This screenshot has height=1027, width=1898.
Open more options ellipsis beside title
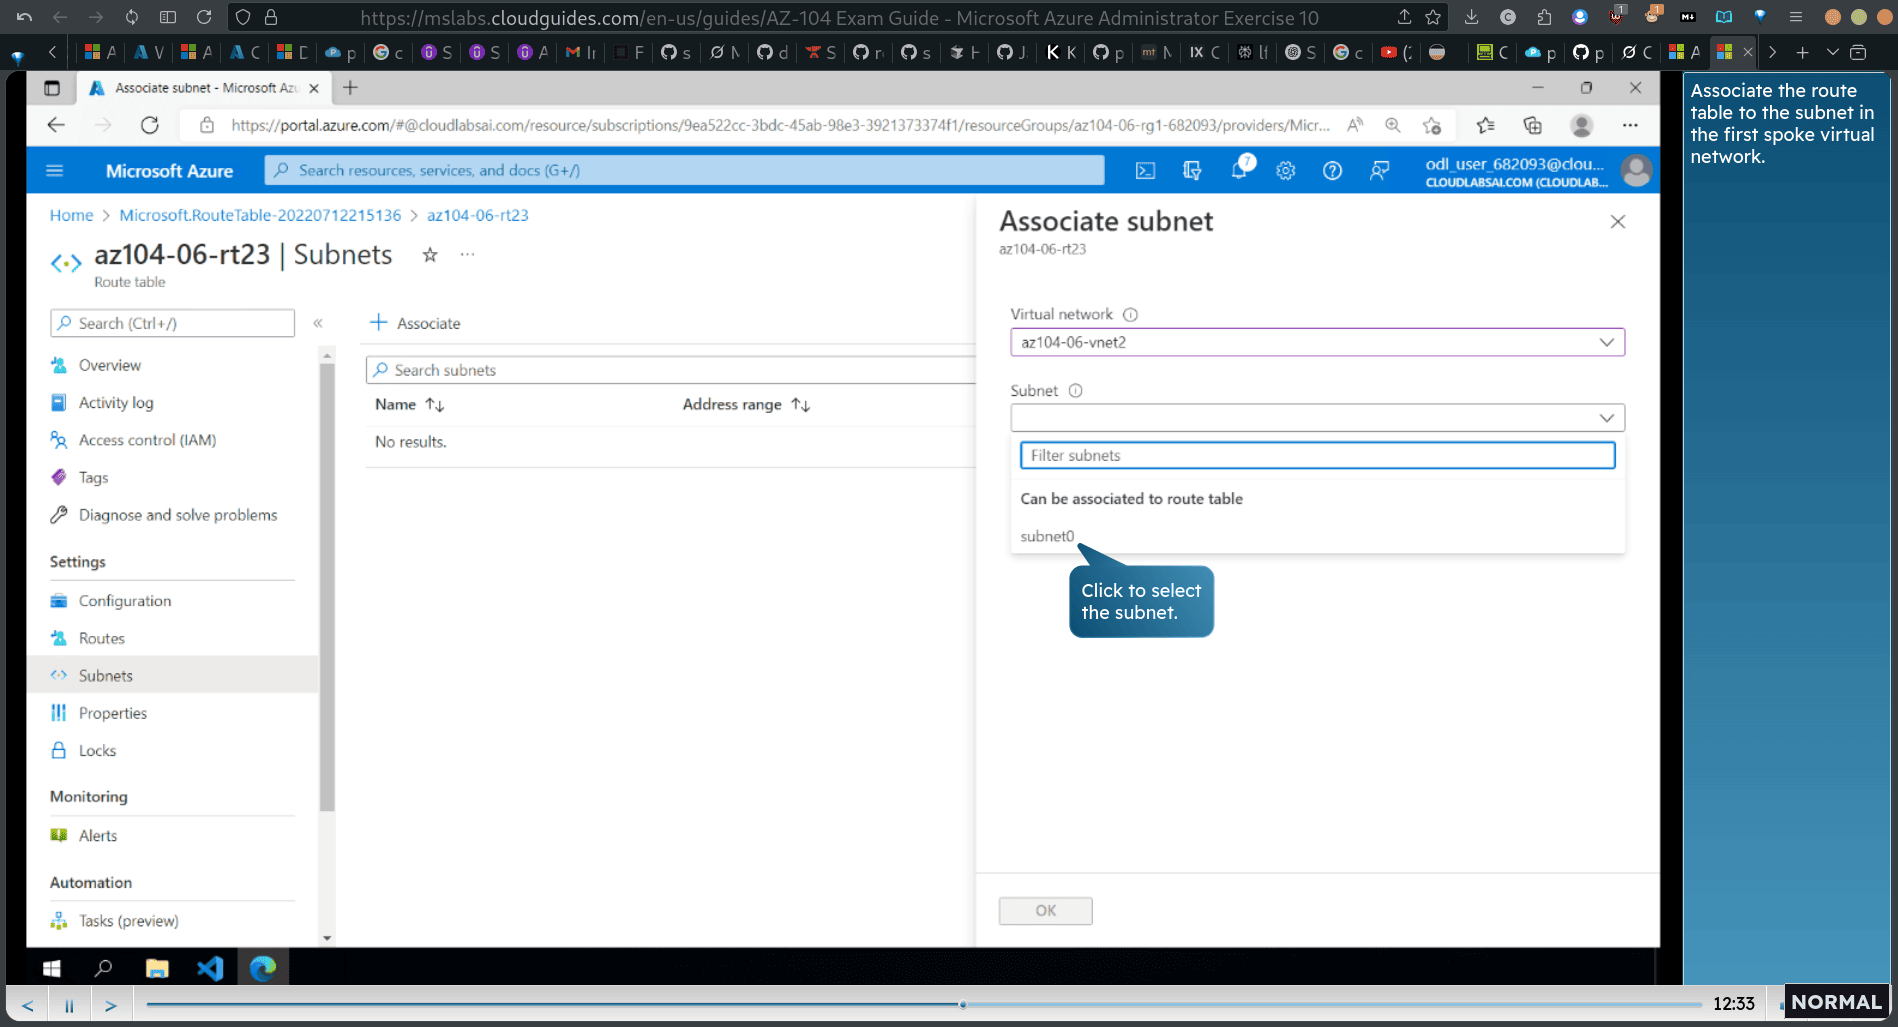click(x=467, y=255)
